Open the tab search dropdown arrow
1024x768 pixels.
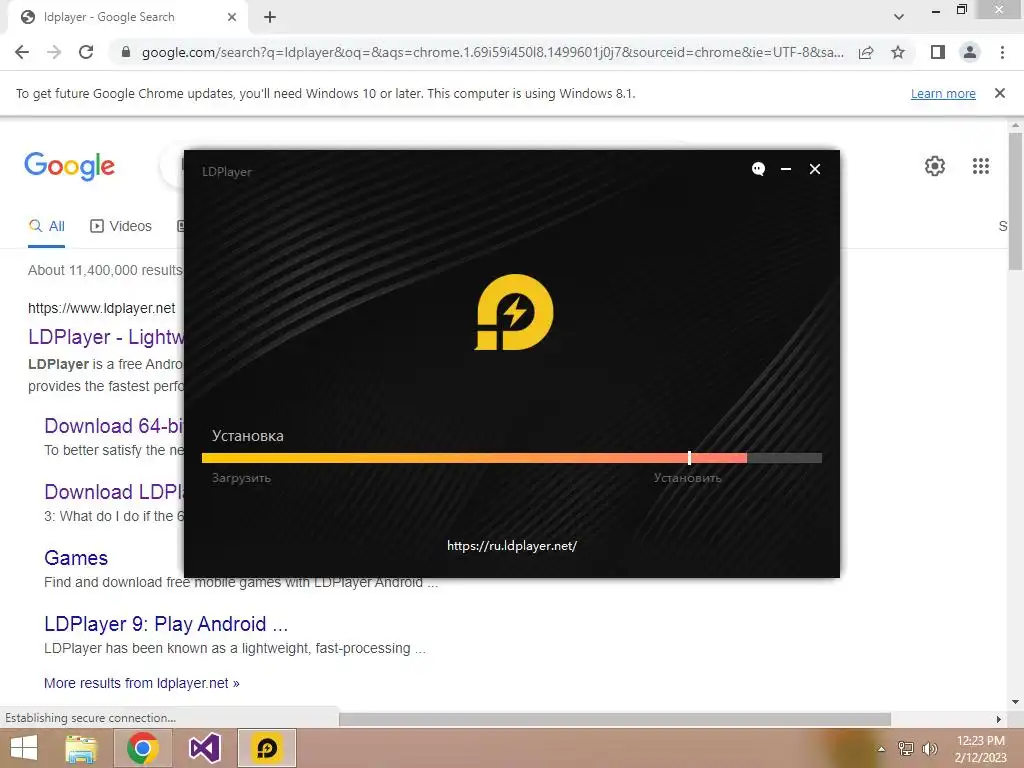click(x=899, y=17)
